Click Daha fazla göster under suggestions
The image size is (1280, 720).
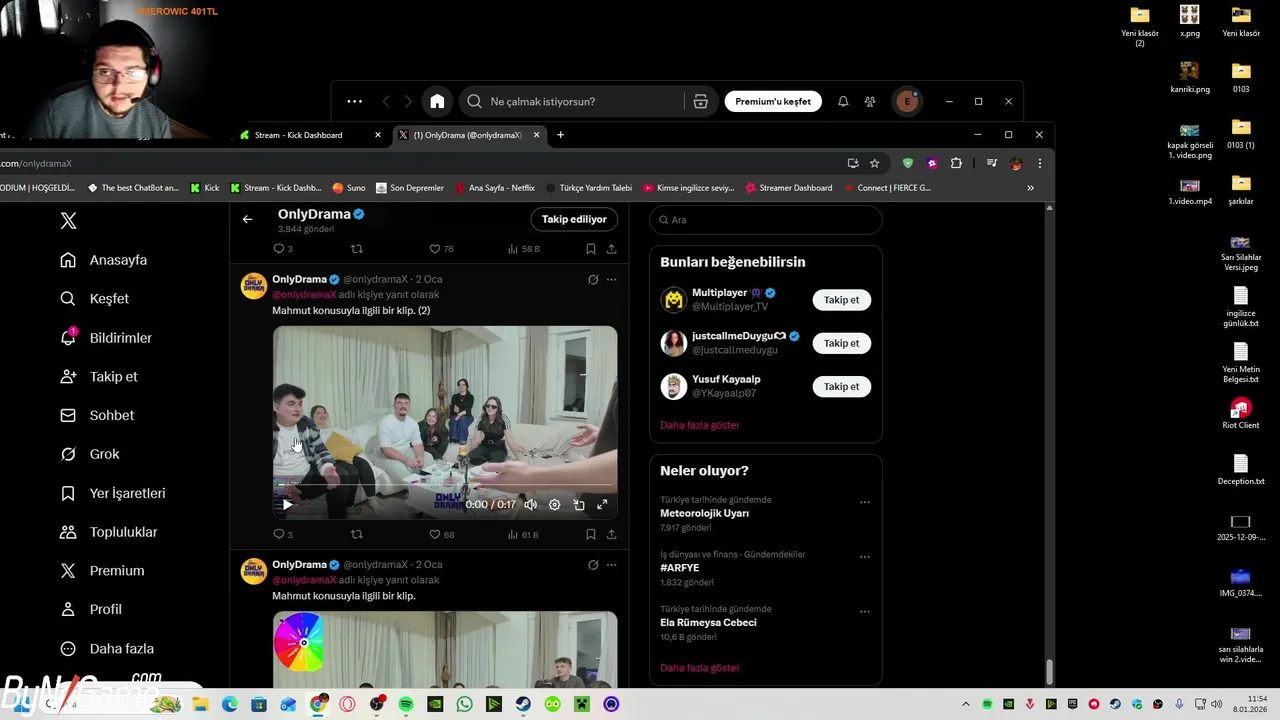[700, 425]
